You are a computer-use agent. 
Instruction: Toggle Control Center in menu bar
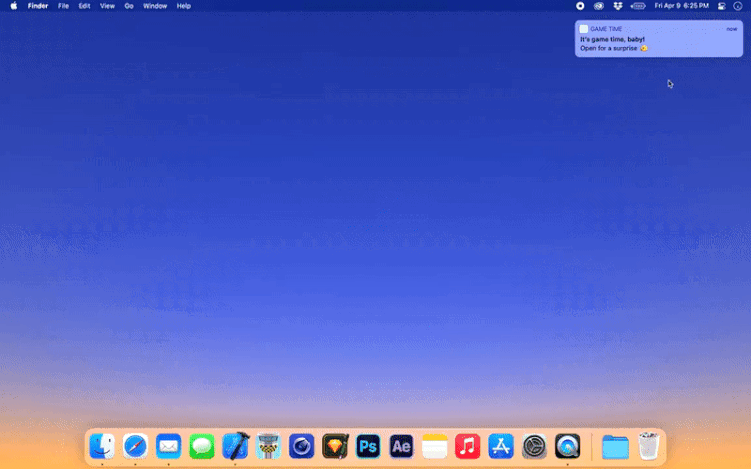coord(721,6)
